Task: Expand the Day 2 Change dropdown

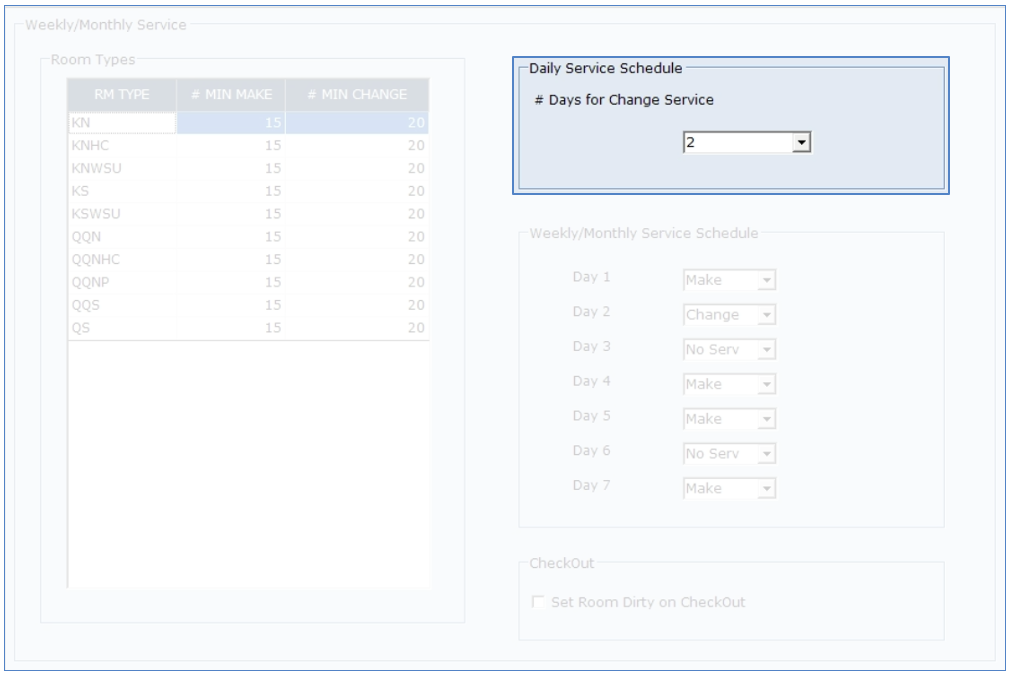Action: [x=766, y=316]
